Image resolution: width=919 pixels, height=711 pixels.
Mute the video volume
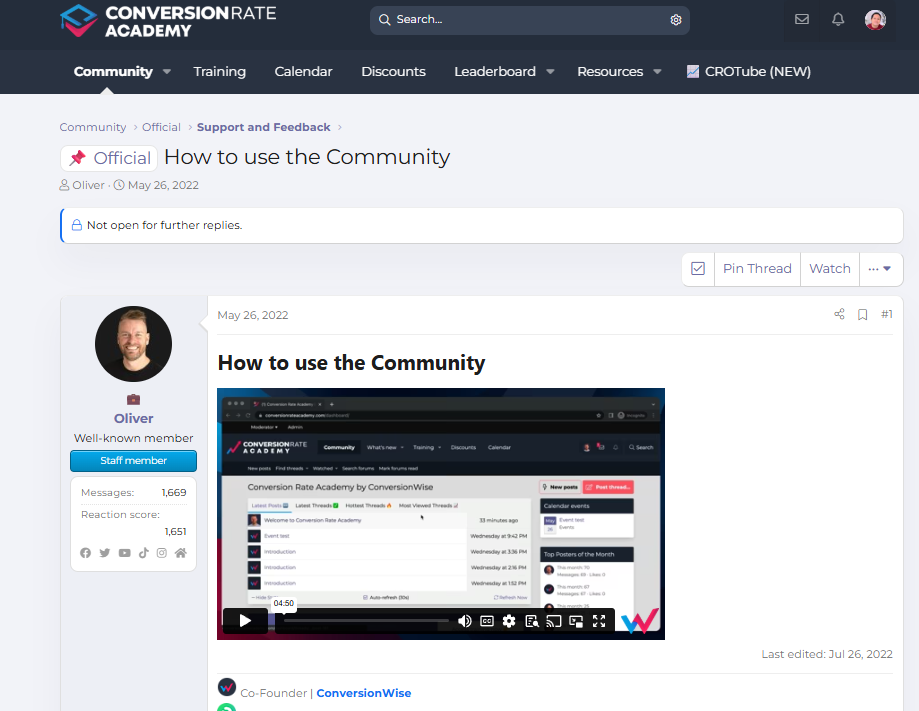(x=465, y=621)
